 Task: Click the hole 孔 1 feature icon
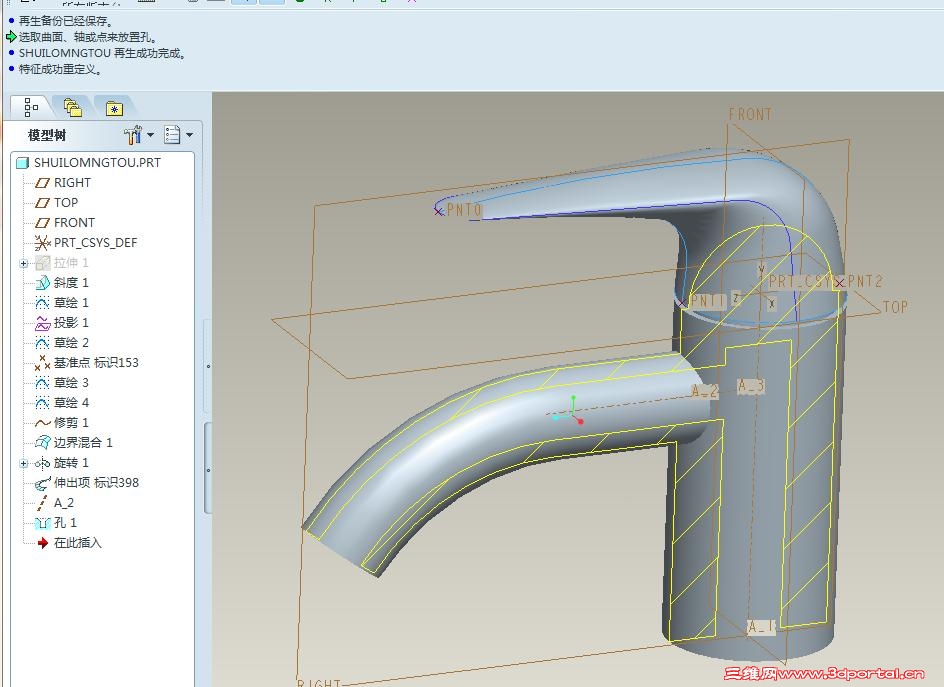[x=42, y=523]
